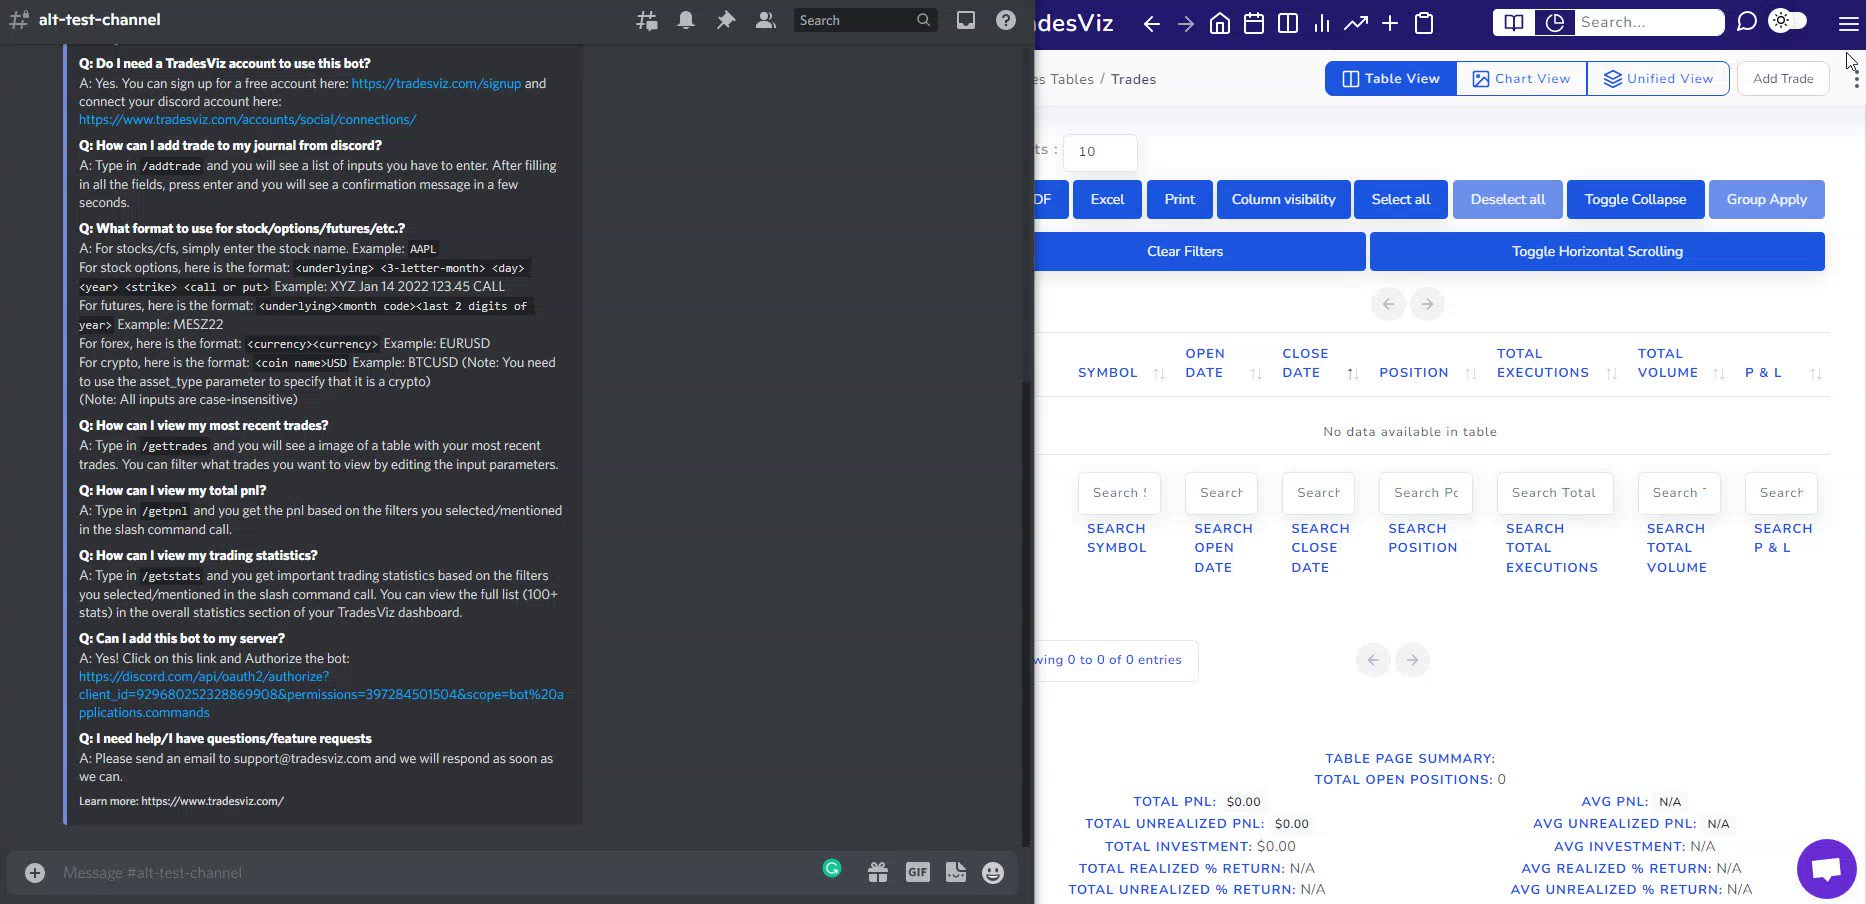Open the TradesViz calendar icon
The height and width of the screenshot is (904, 1866).
(x=1254, y=23)
